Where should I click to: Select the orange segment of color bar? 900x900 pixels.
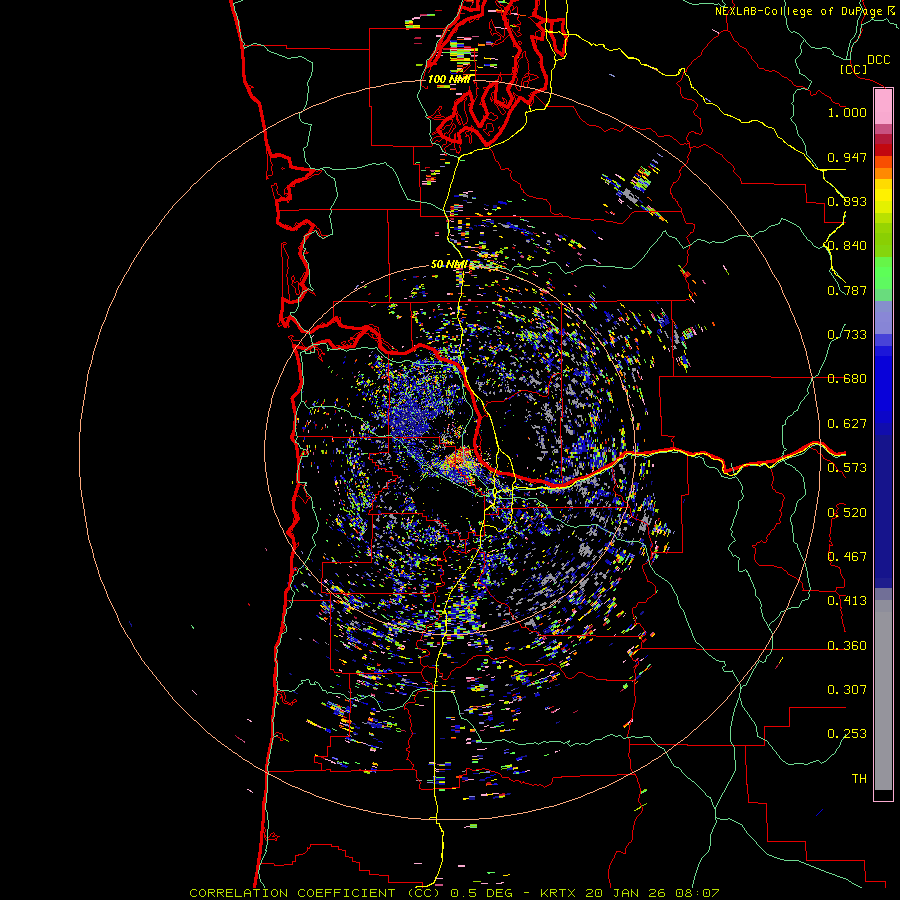pos(883,173)
